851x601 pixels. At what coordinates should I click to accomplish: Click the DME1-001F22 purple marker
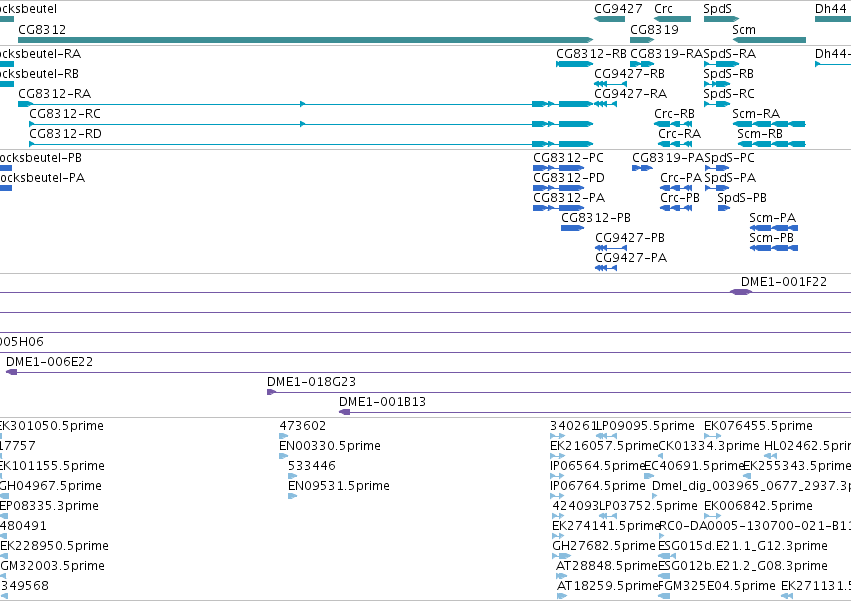point(741,292)
